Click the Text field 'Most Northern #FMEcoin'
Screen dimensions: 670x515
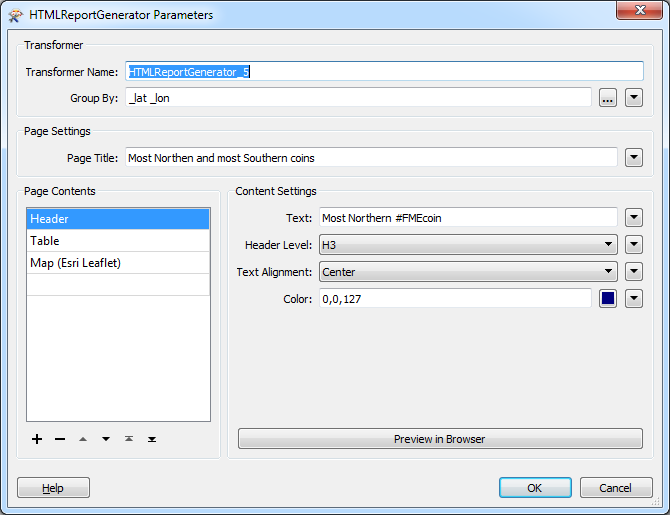coord(468,218)
